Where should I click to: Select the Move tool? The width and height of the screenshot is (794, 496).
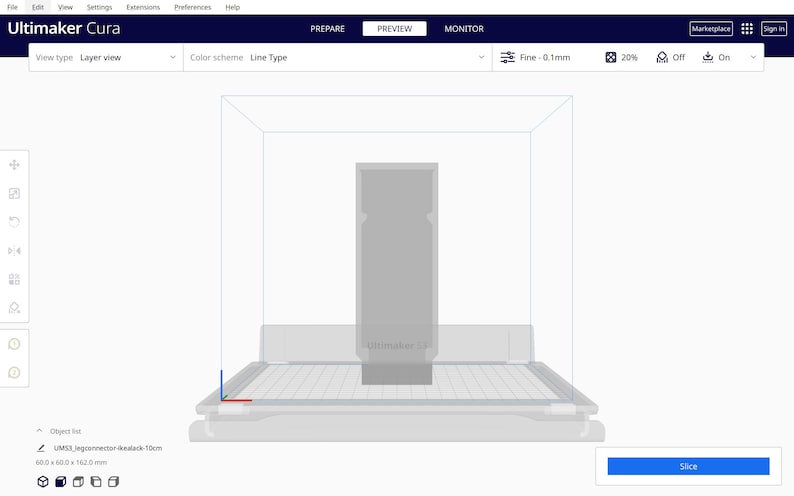pyautogui.click(x=14, y=165)
